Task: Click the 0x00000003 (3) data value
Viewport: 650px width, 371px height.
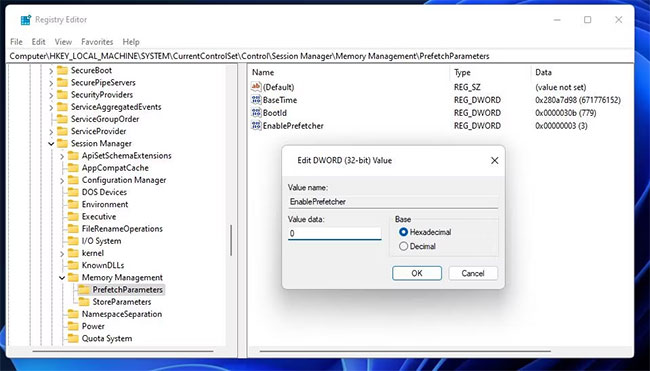Action: coord(561,126)
